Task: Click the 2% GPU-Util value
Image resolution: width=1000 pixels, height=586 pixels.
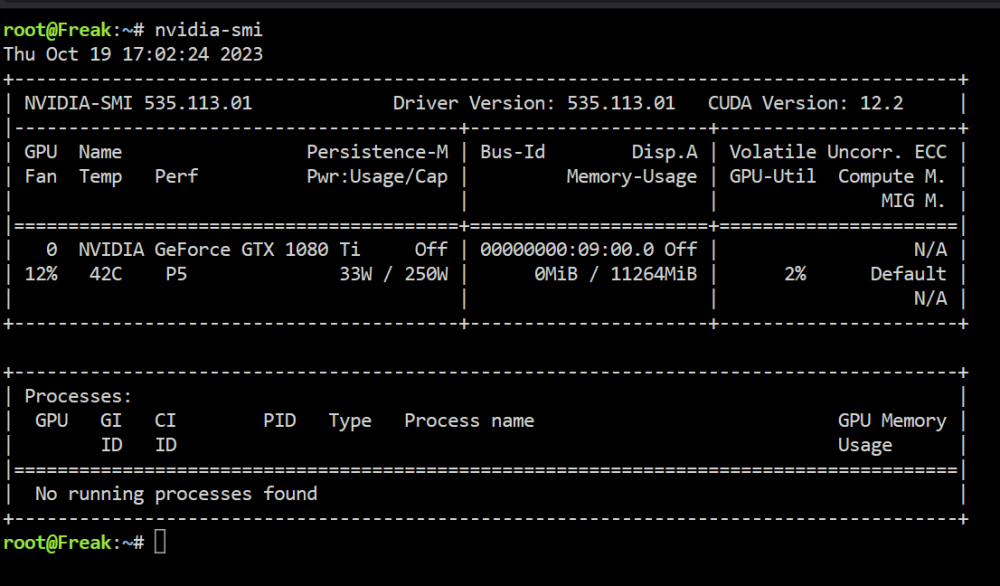Action: [795, 274]
